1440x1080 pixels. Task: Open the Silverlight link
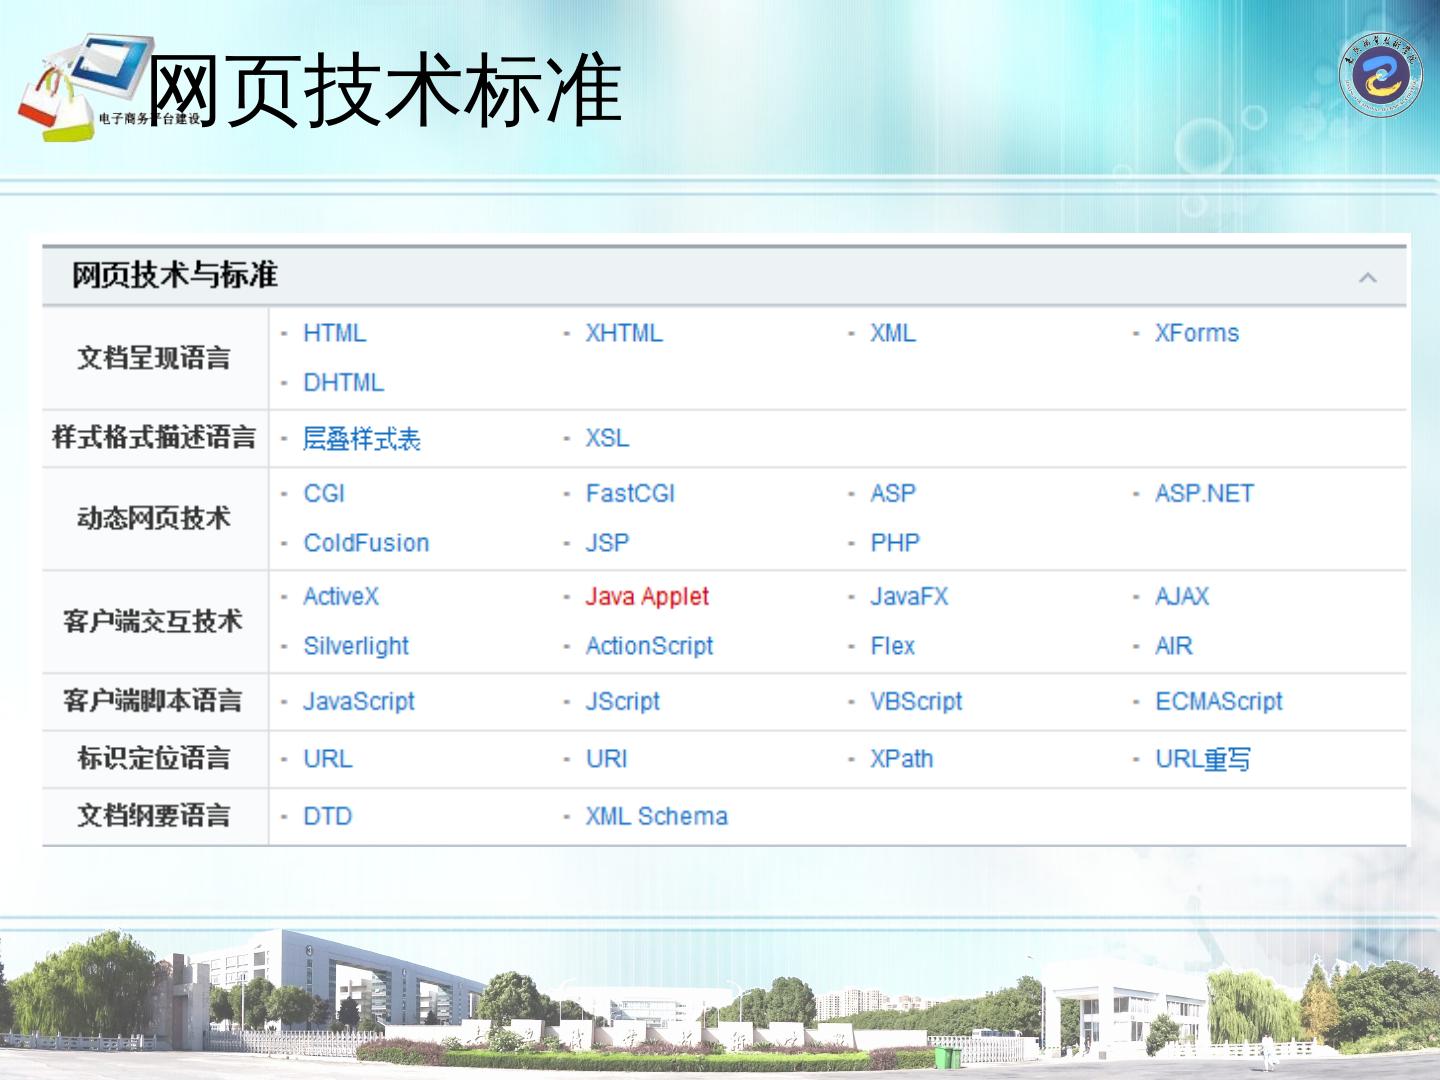356,646
